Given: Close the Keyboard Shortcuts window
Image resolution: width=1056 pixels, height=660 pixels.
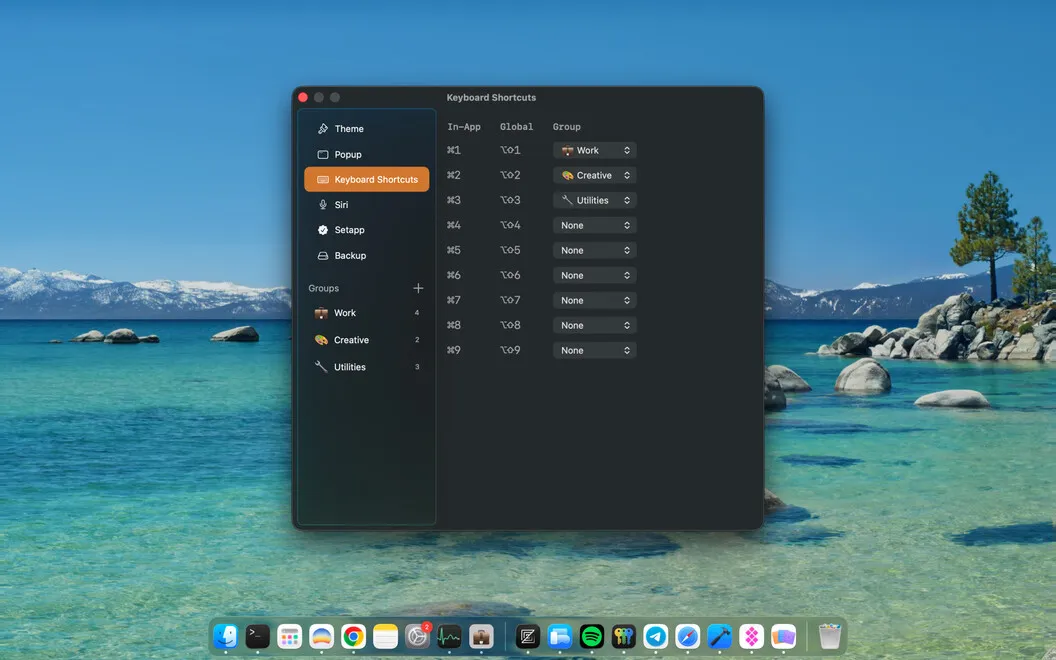Looking at the screenshot, I should pyautogui.click(x=303, y=97).
